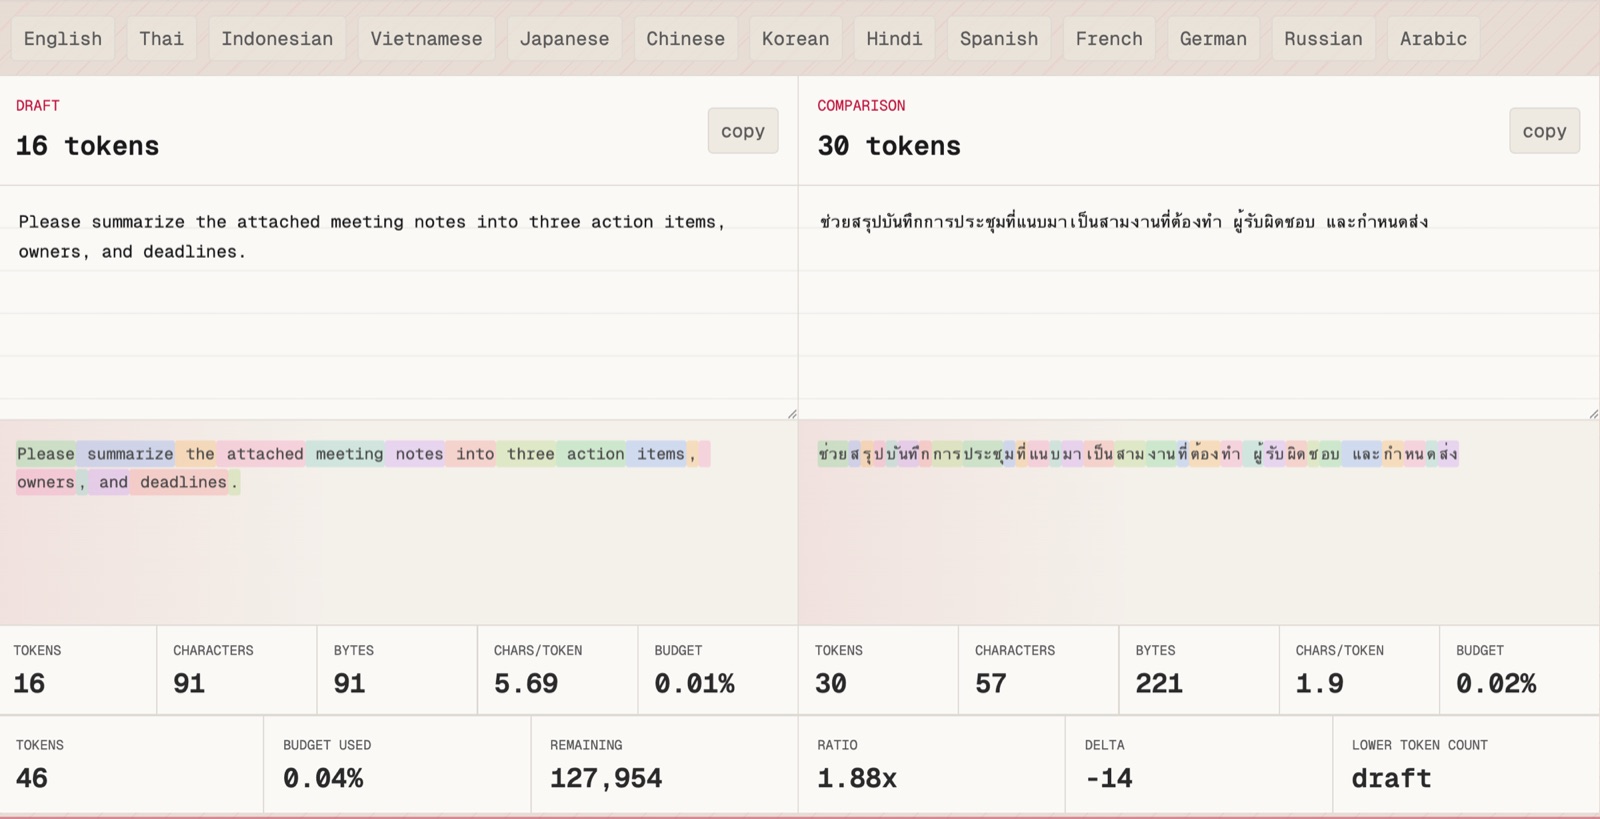Select the English language button
Screen dimensions: 1600x819
[63, 39]
